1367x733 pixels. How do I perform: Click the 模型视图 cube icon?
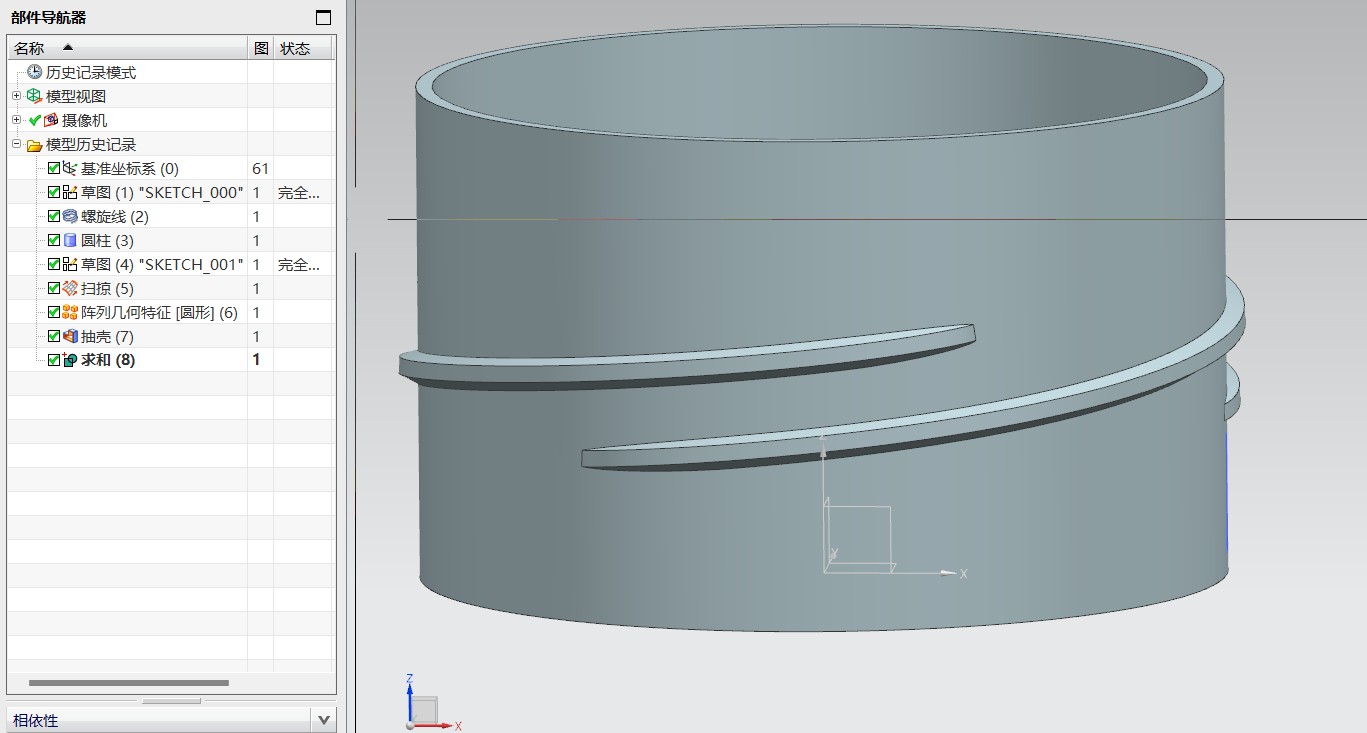35,96
